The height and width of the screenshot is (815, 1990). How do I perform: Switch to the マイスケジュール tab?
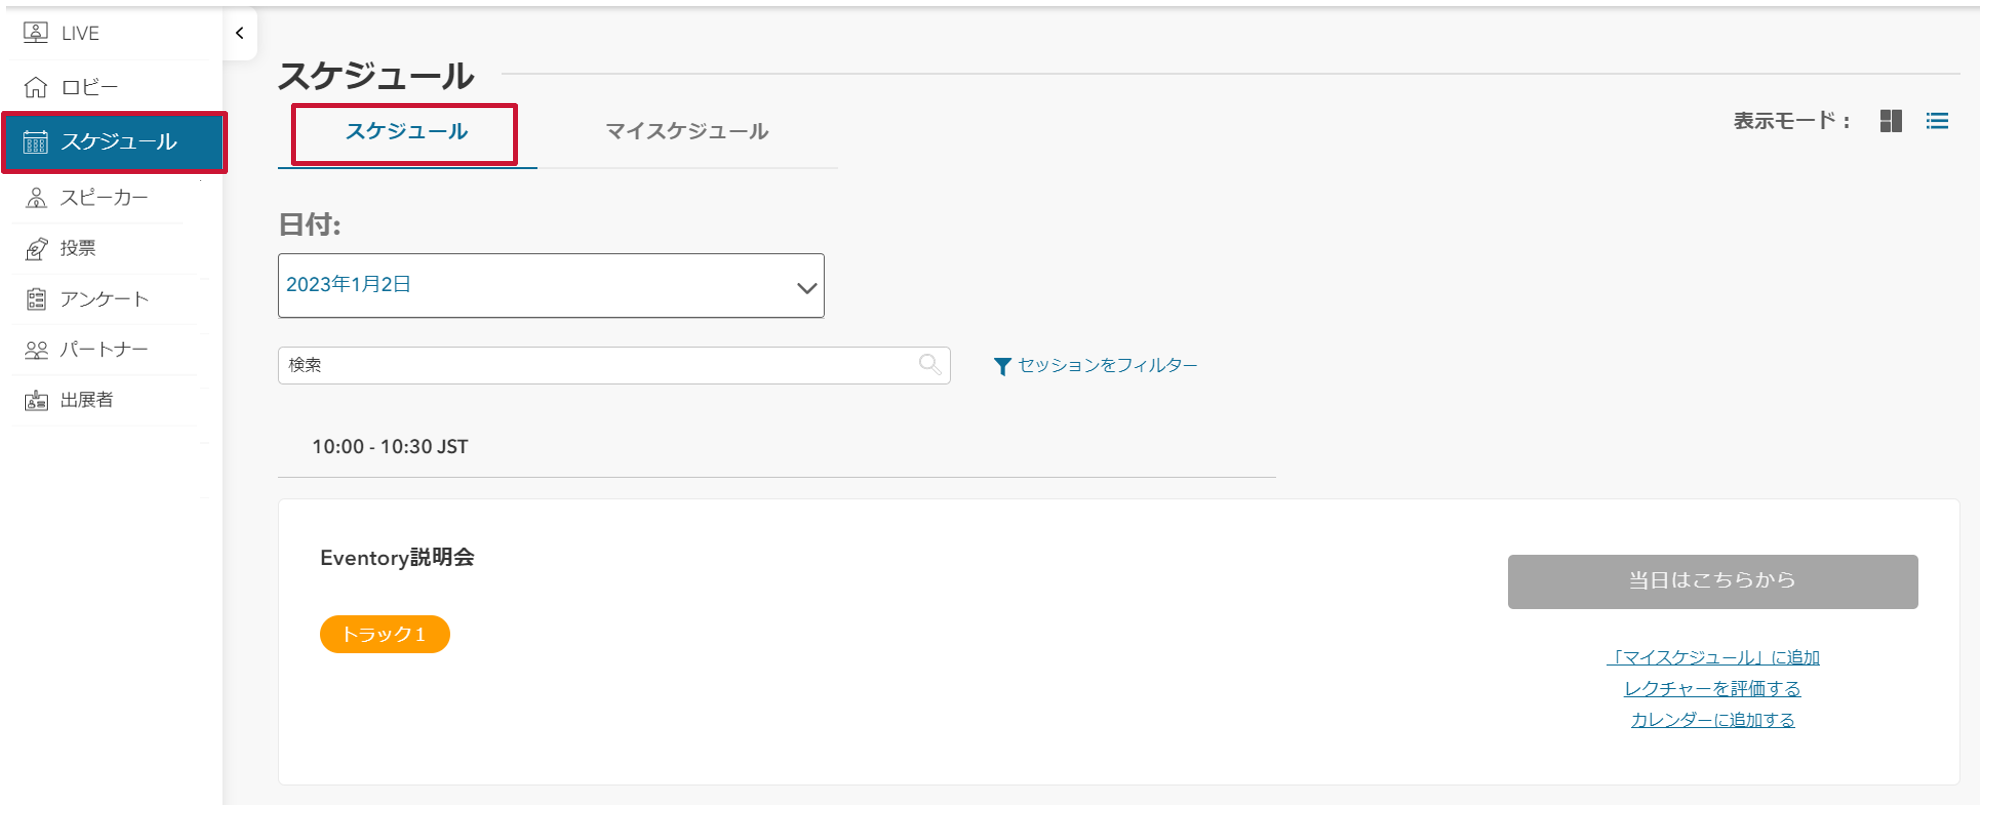(x=687, y=131)
